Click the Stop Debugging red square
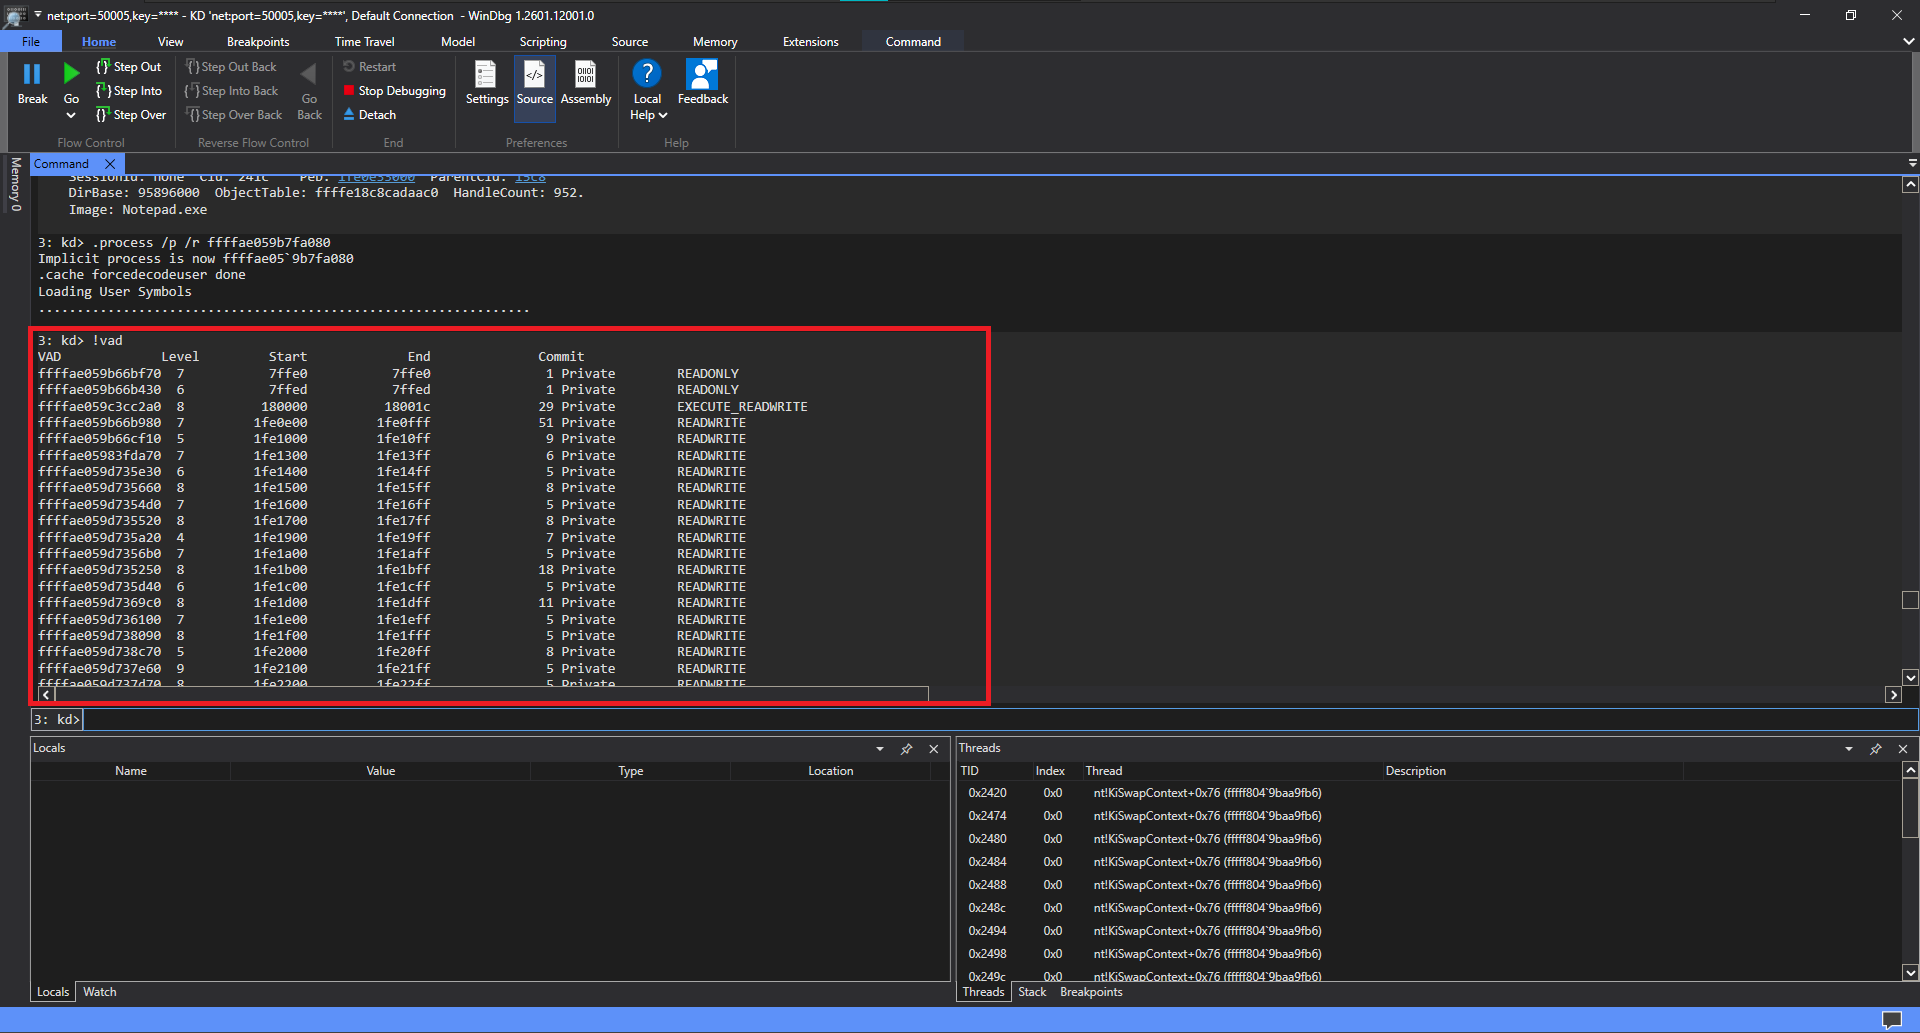1920x1033 pixels. click(x=349, y=91)
